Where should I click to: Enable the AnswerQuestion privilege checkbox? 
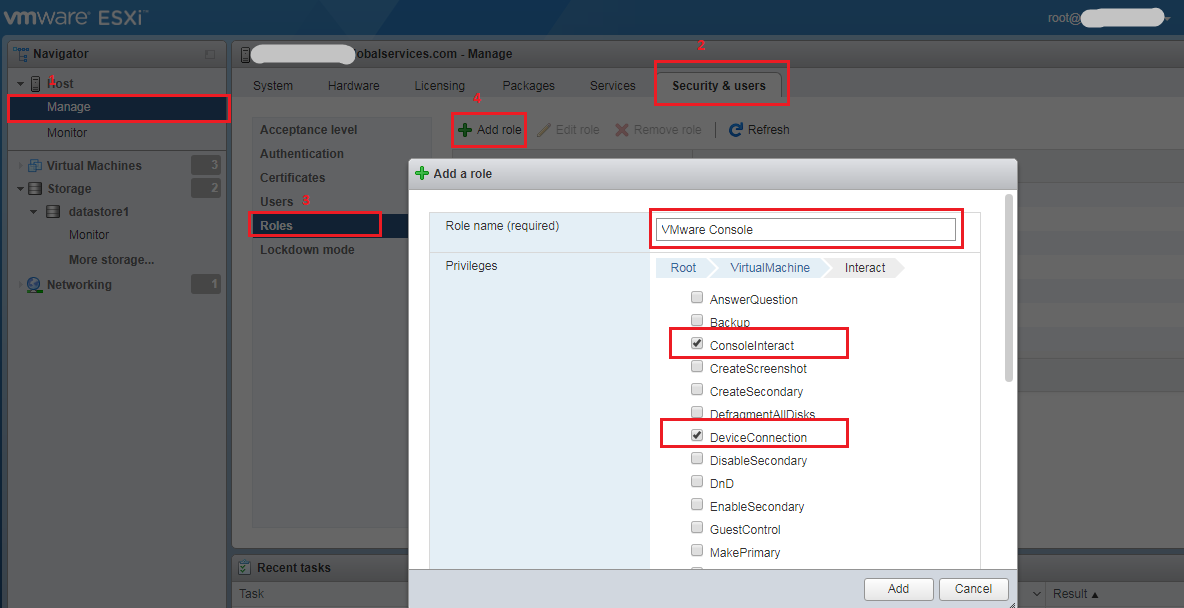(x=697, y=298)
